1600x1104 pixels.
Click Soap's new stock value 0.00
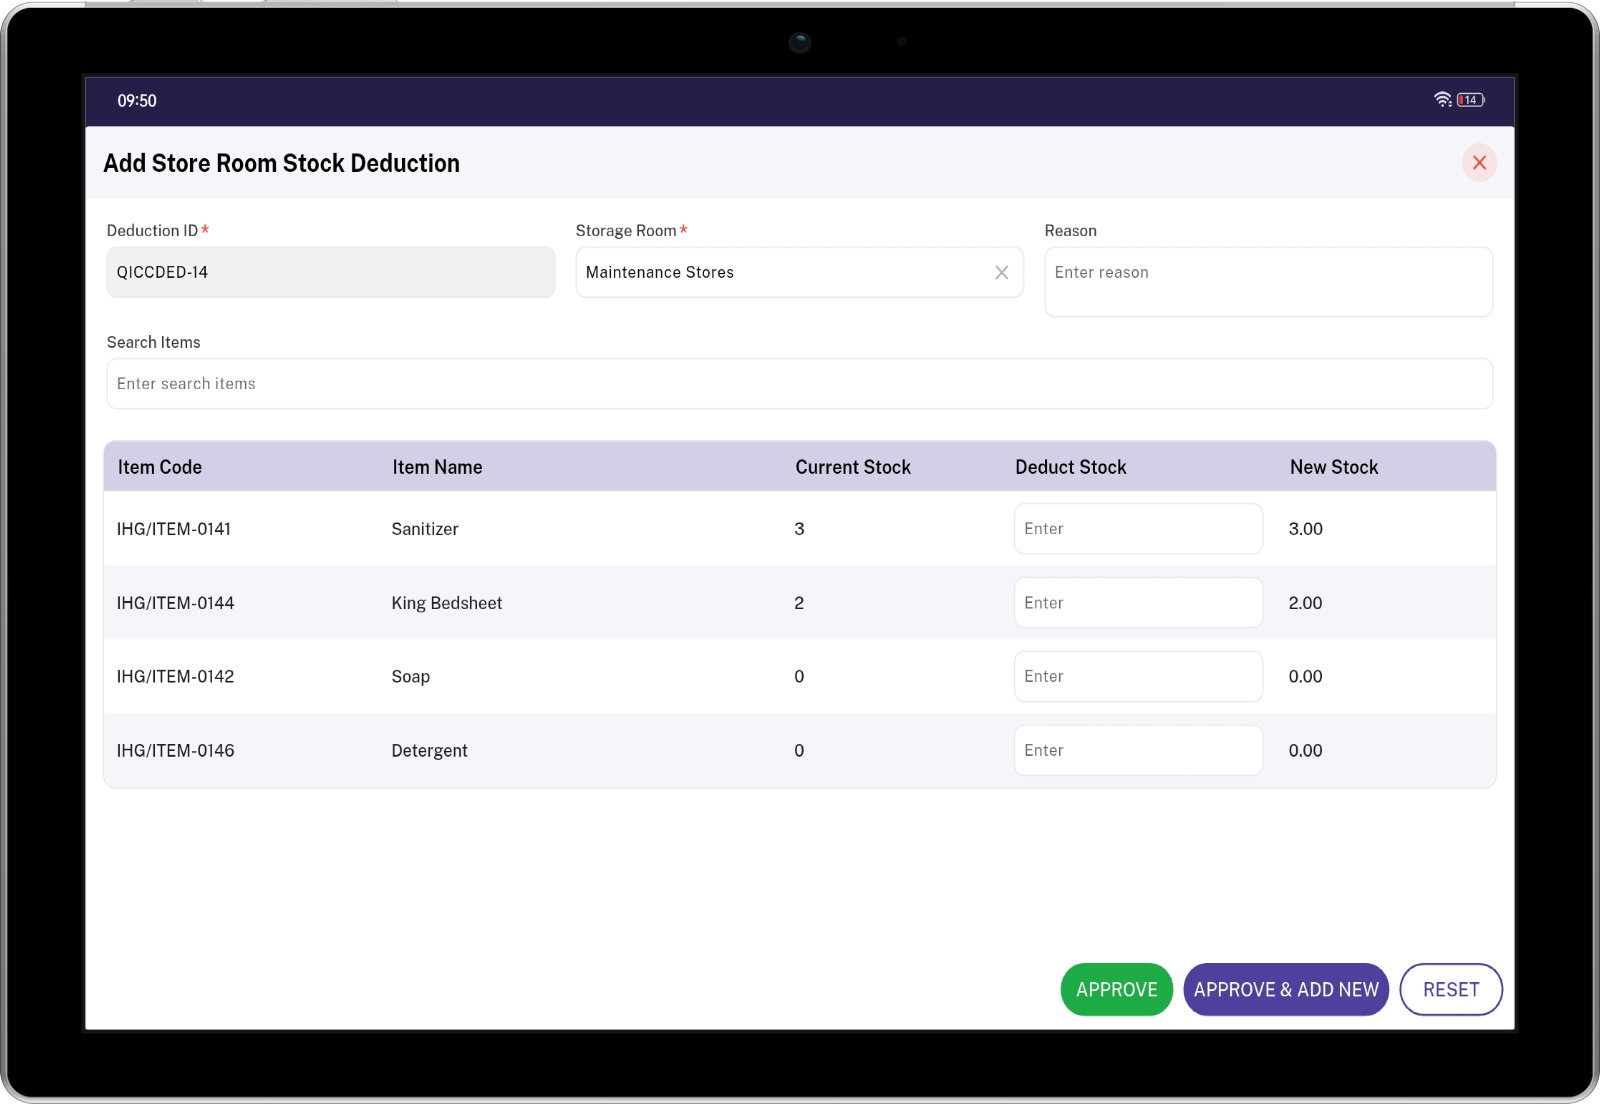click(x=1305, y=677)
